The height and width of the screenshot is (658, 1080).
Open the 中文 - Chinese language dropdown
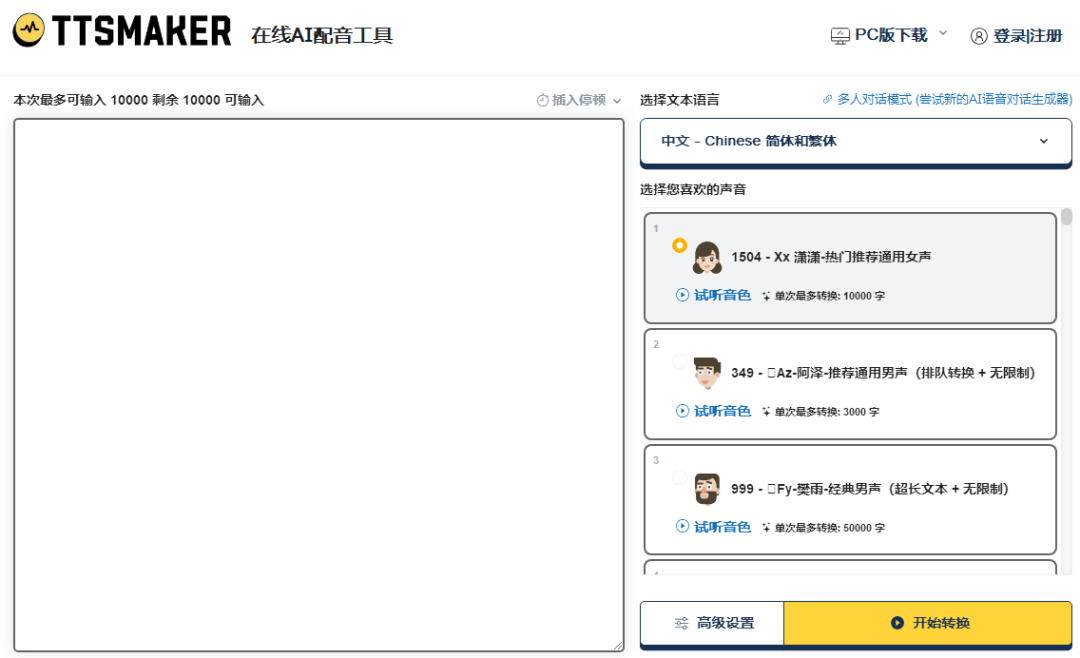click(855, 141)
